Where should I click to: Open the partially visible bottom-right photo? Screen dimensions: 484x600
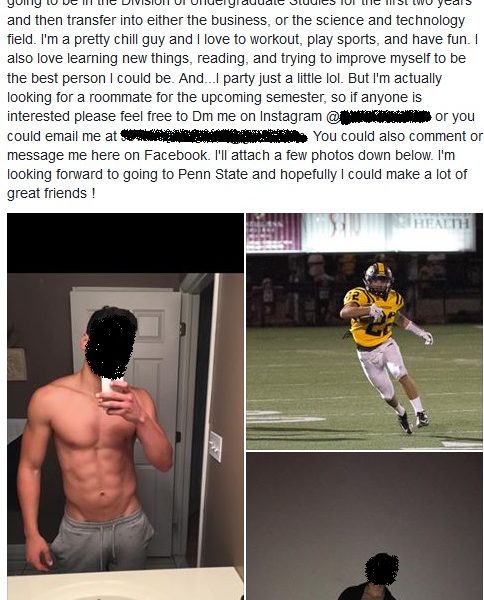point(364,526)
